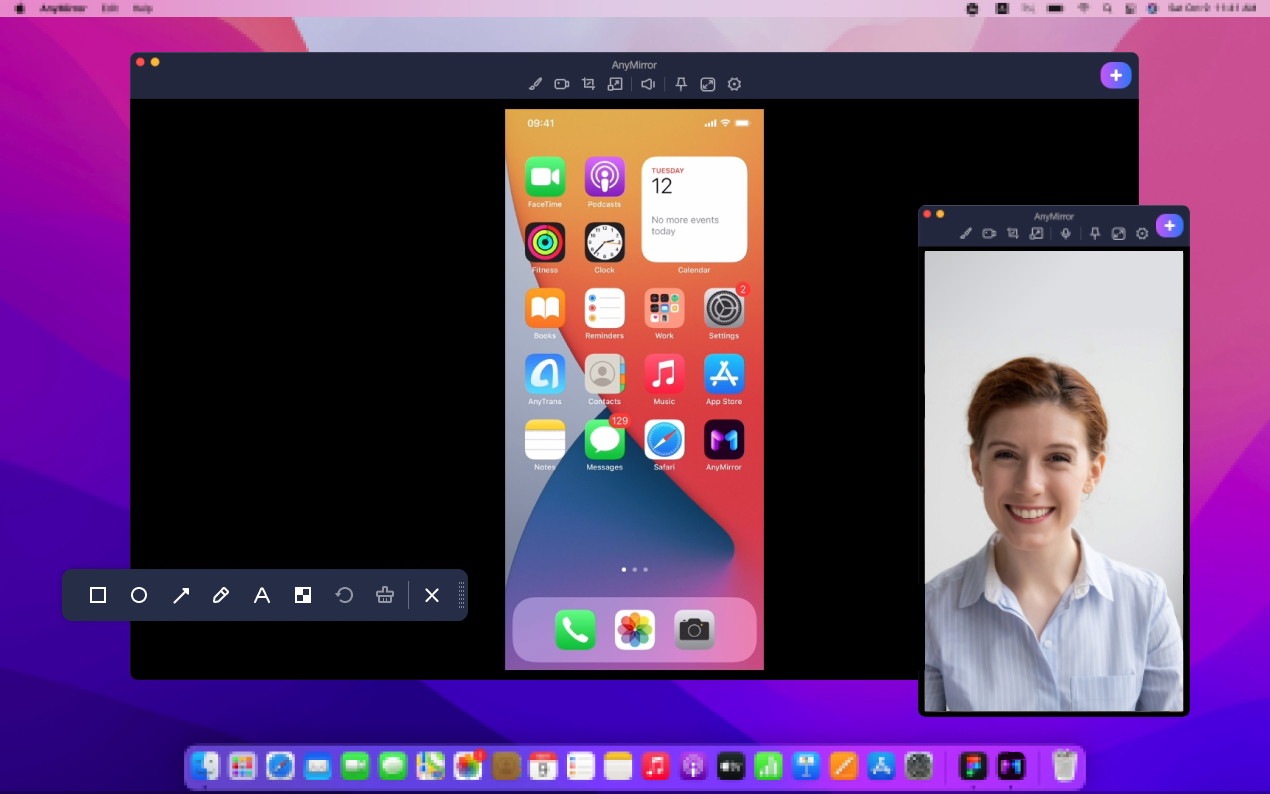Start screen recording in main window

(562, 85)
